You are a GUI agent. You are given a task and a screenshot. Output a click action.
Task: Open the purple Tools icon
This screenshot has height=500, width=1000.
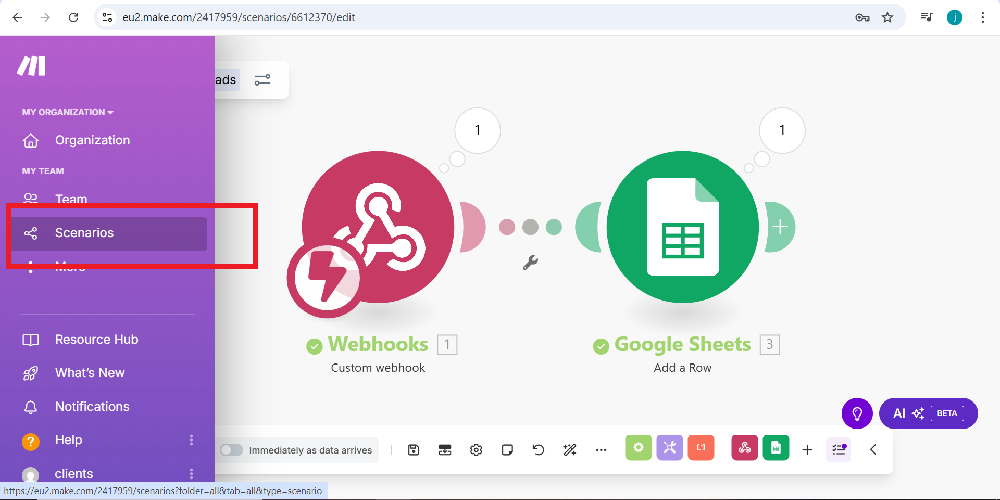670,448
